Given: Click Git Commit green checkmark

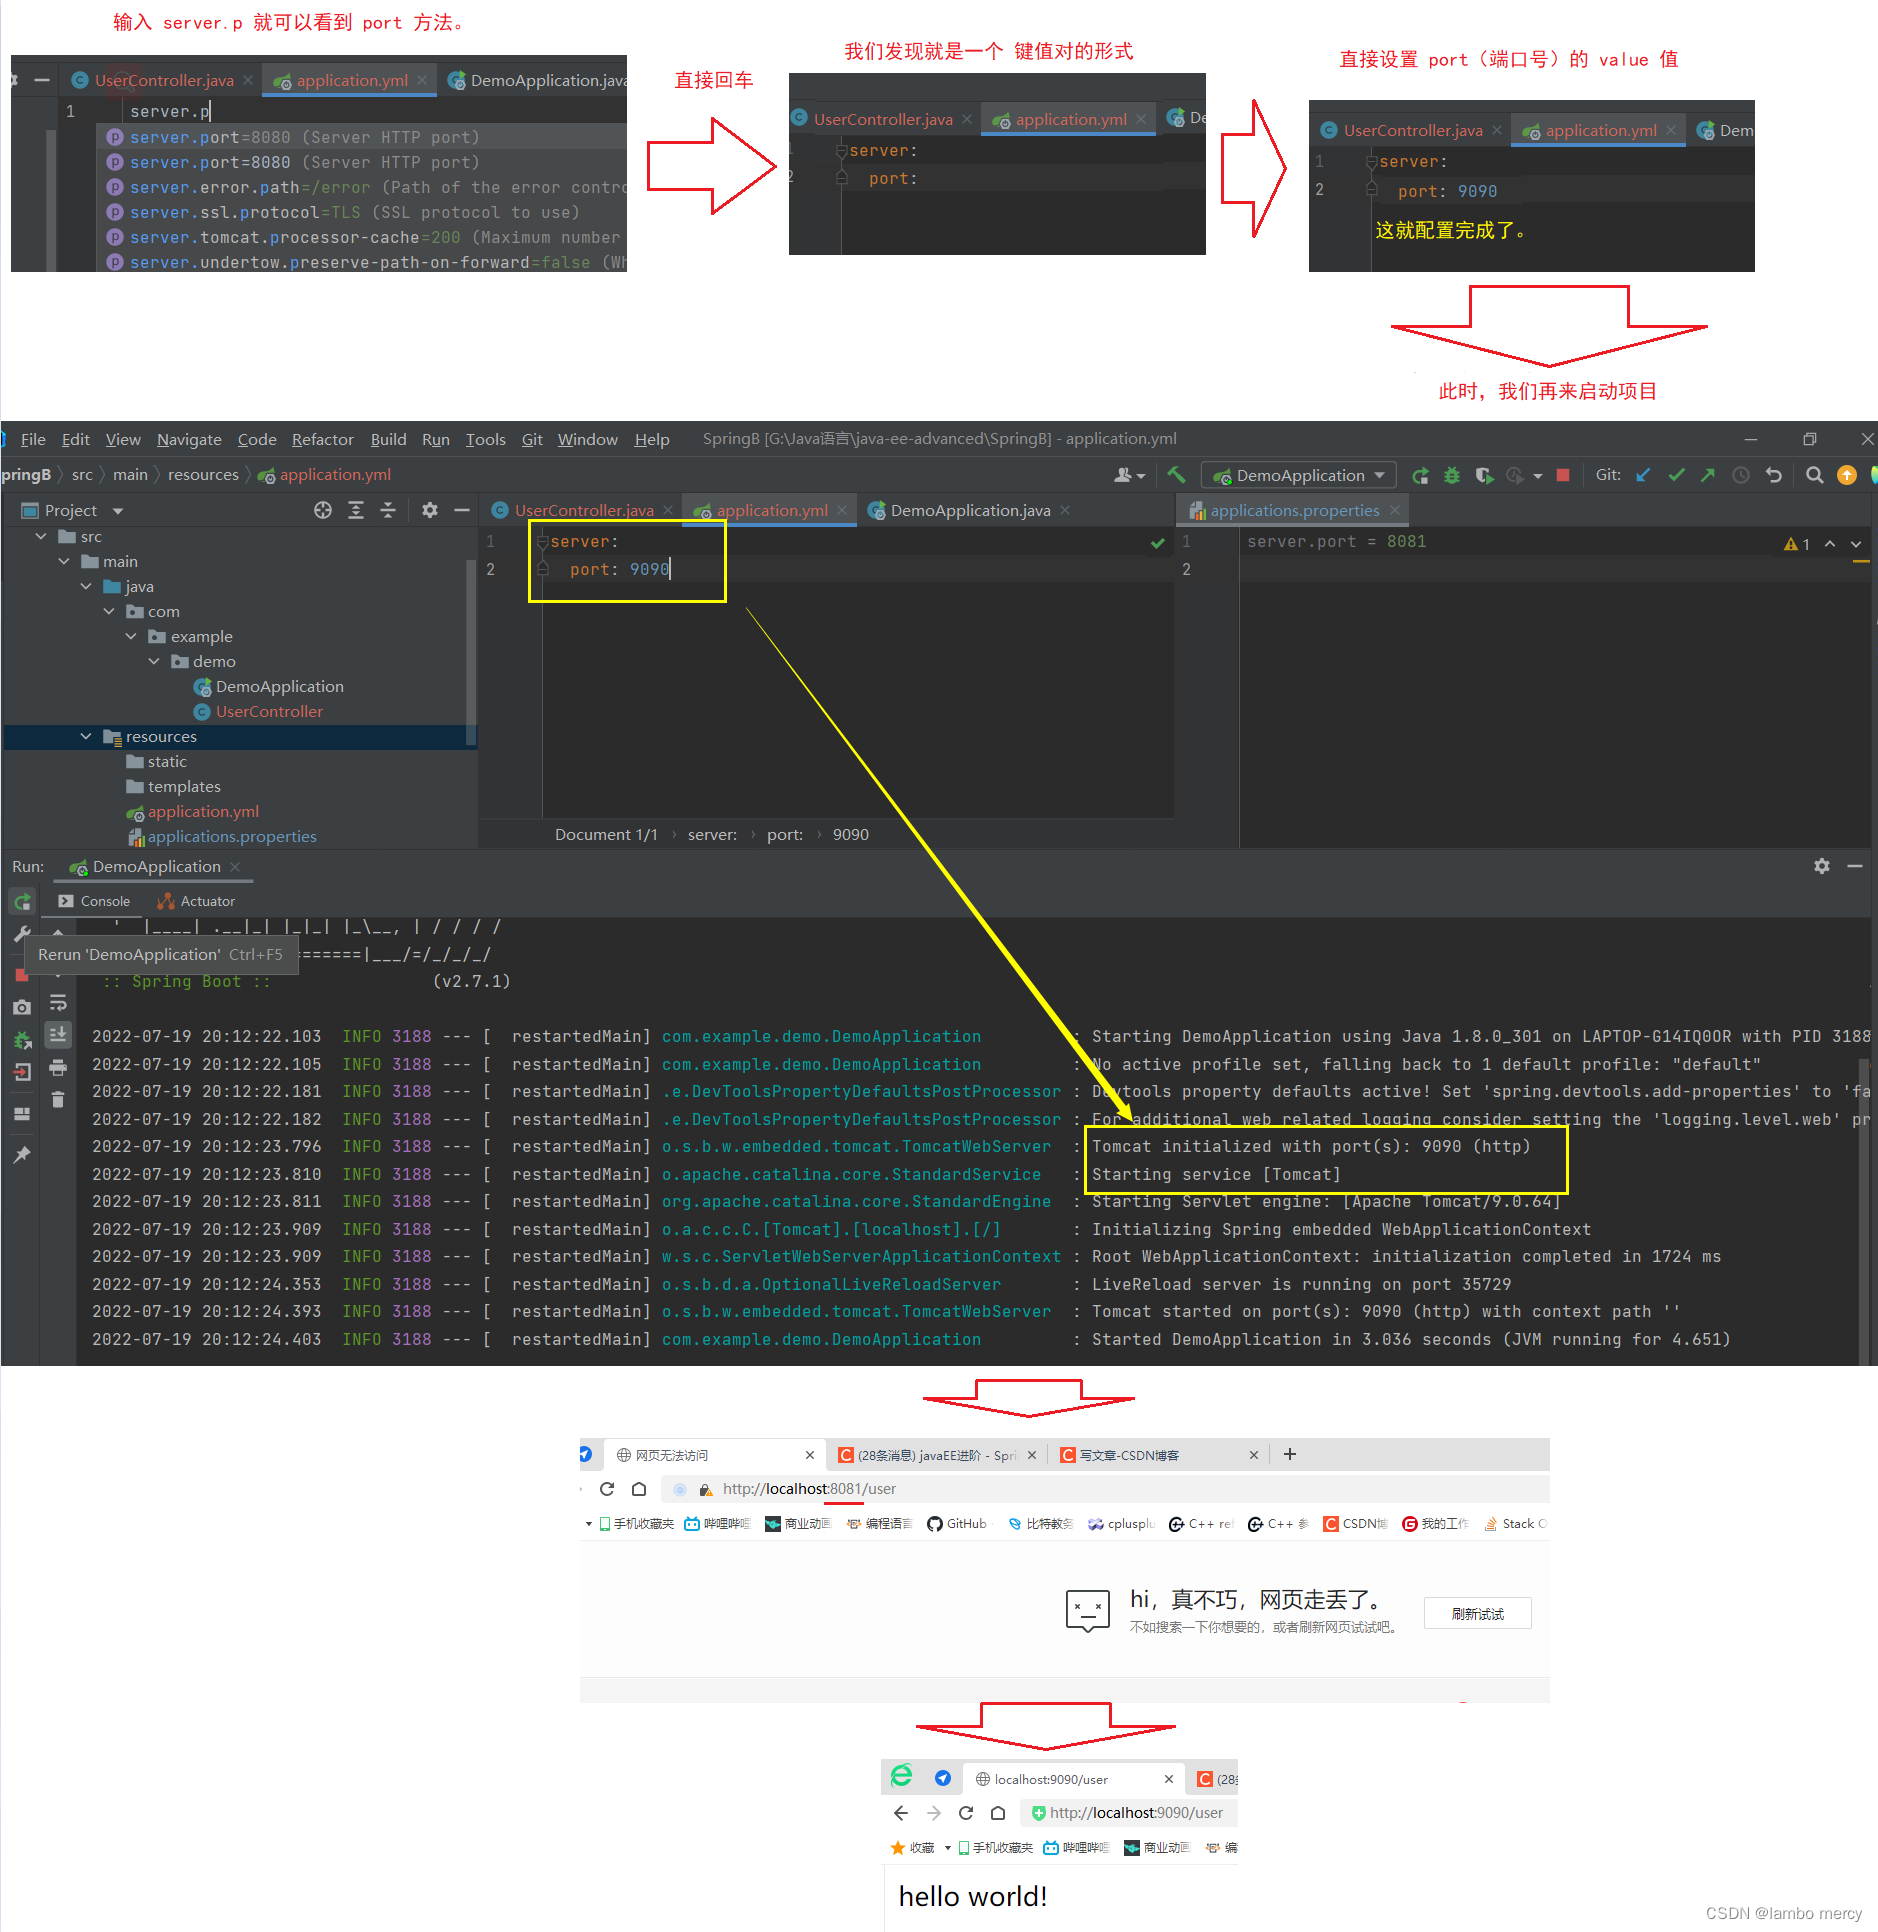Looking at the screenshot, I should click(x=1676, y=476).
